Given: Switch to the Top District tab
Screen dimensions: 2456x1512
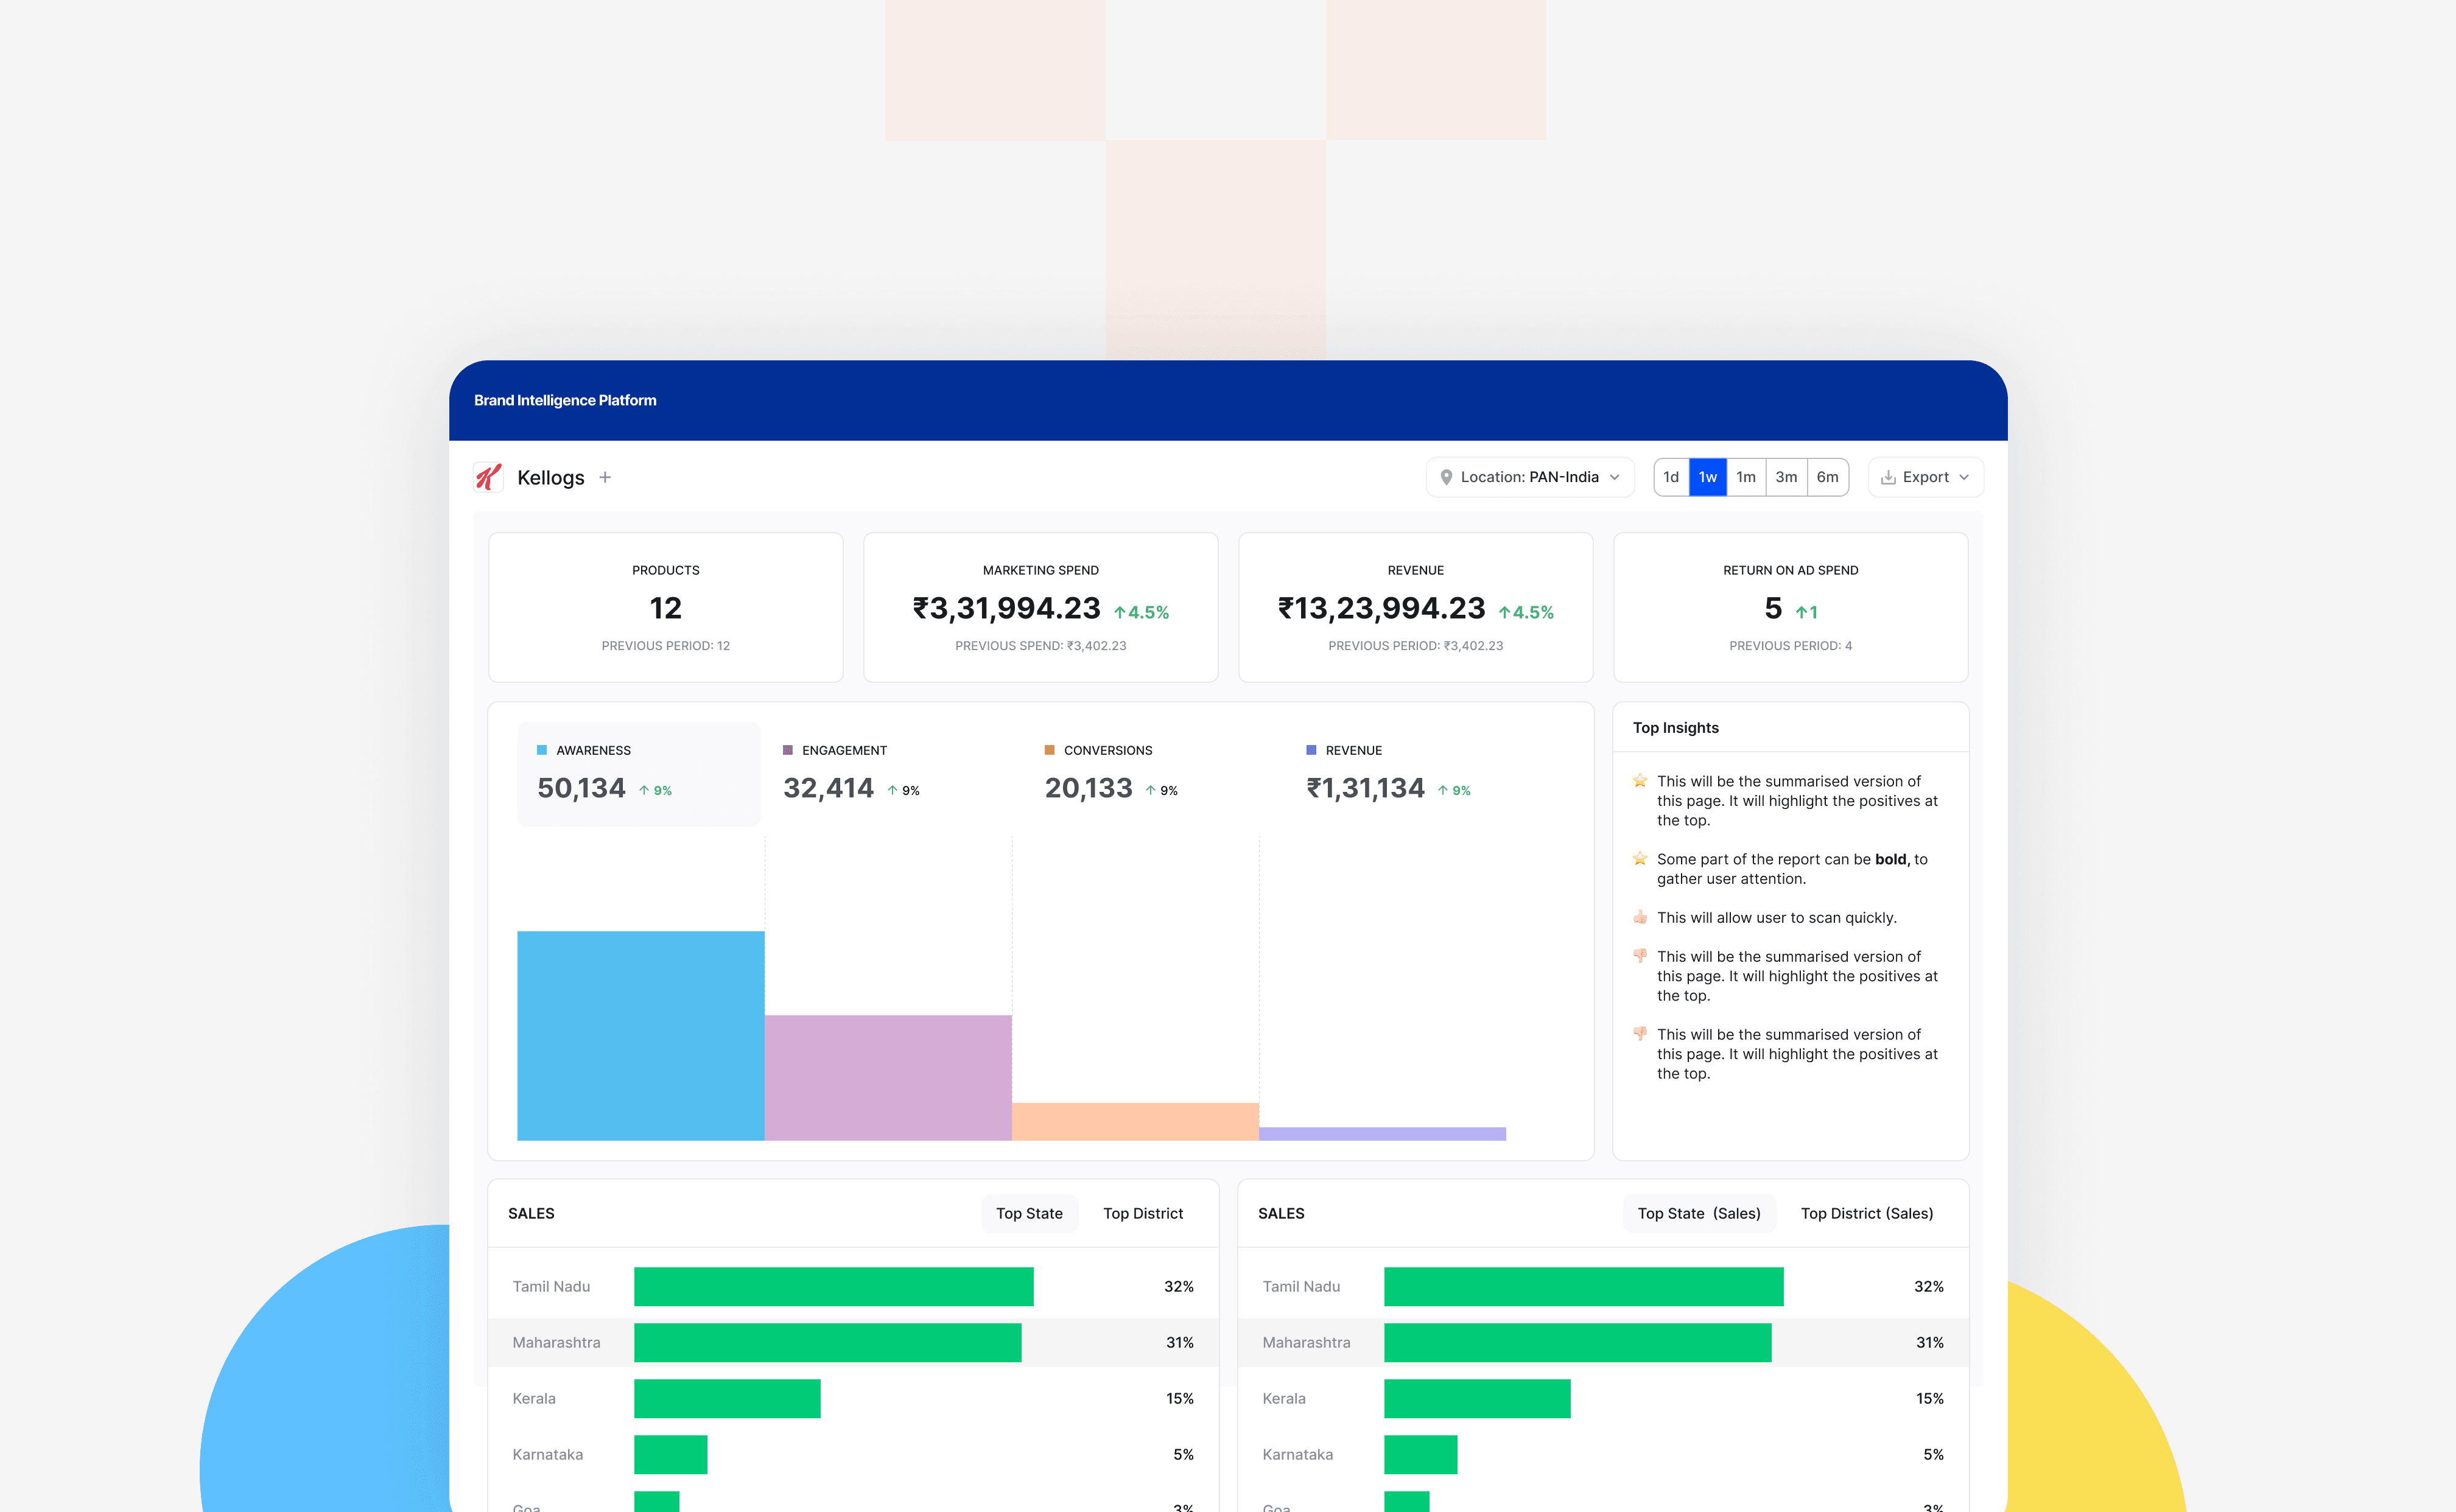Looking at the screenshot, I should [1142, 1213].
